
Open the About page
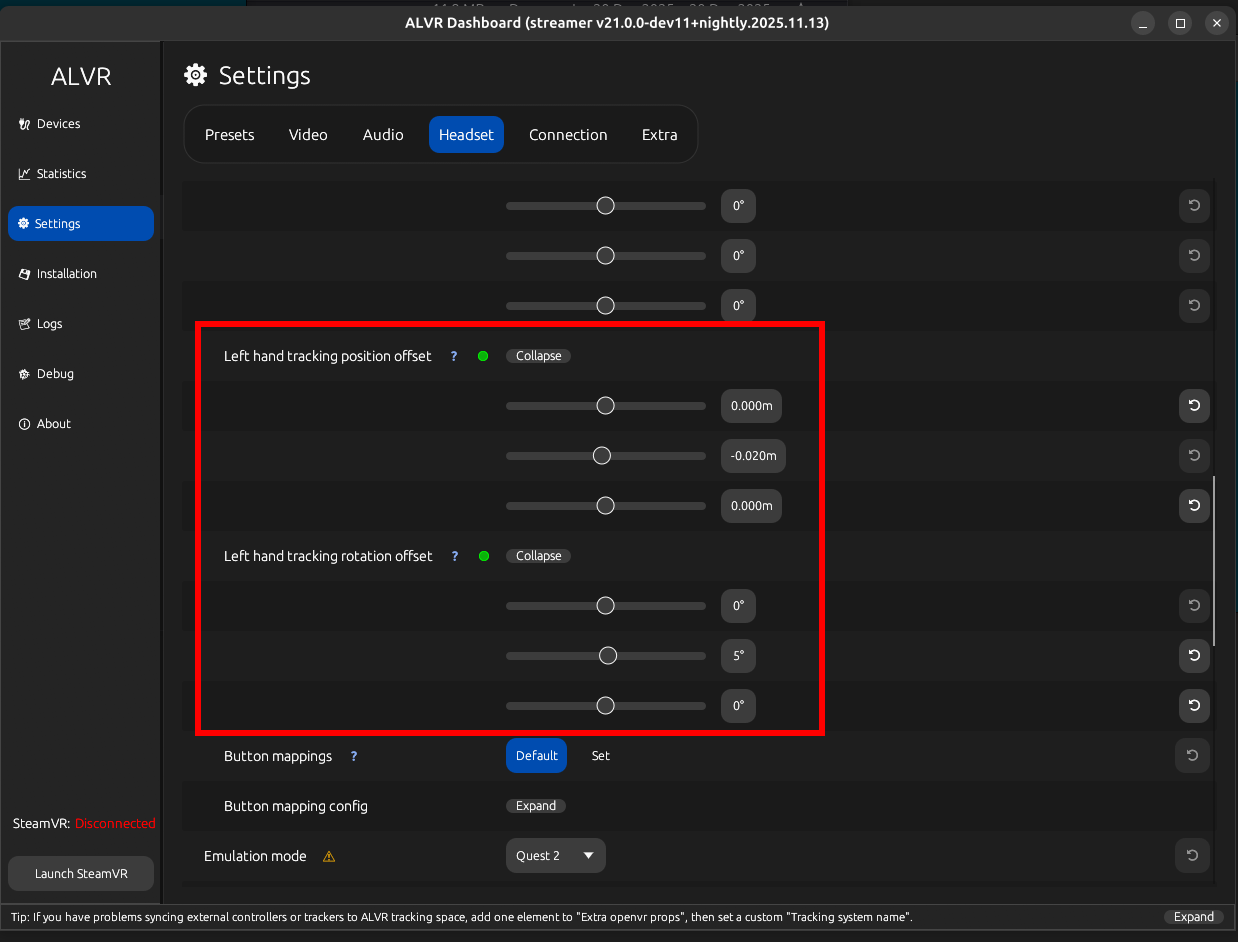click(51, 423)
